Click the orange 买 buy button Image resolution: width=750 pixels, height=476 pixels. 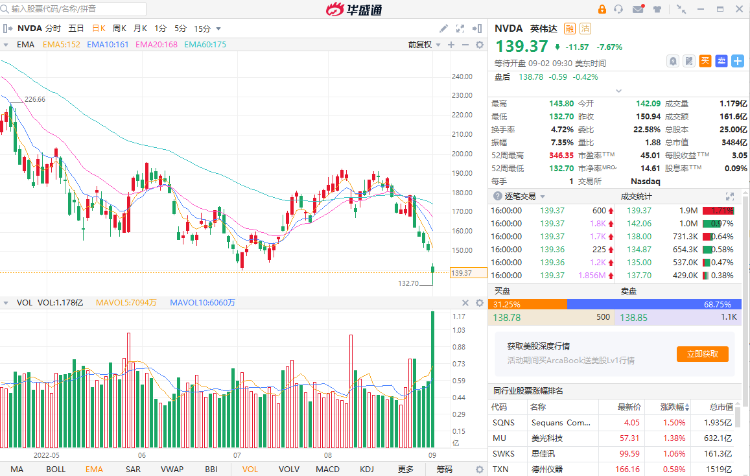(x=705, y=61)
